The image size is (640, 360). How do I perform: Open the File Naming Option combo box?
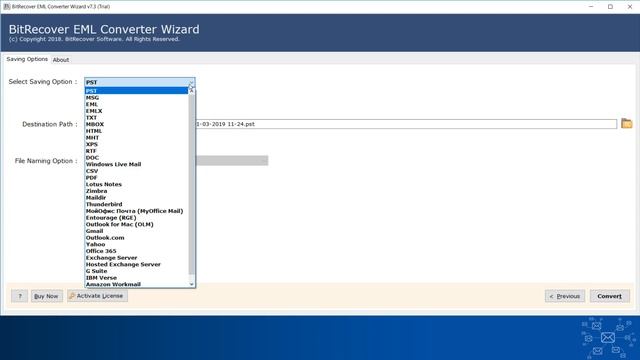coord(232,160)
